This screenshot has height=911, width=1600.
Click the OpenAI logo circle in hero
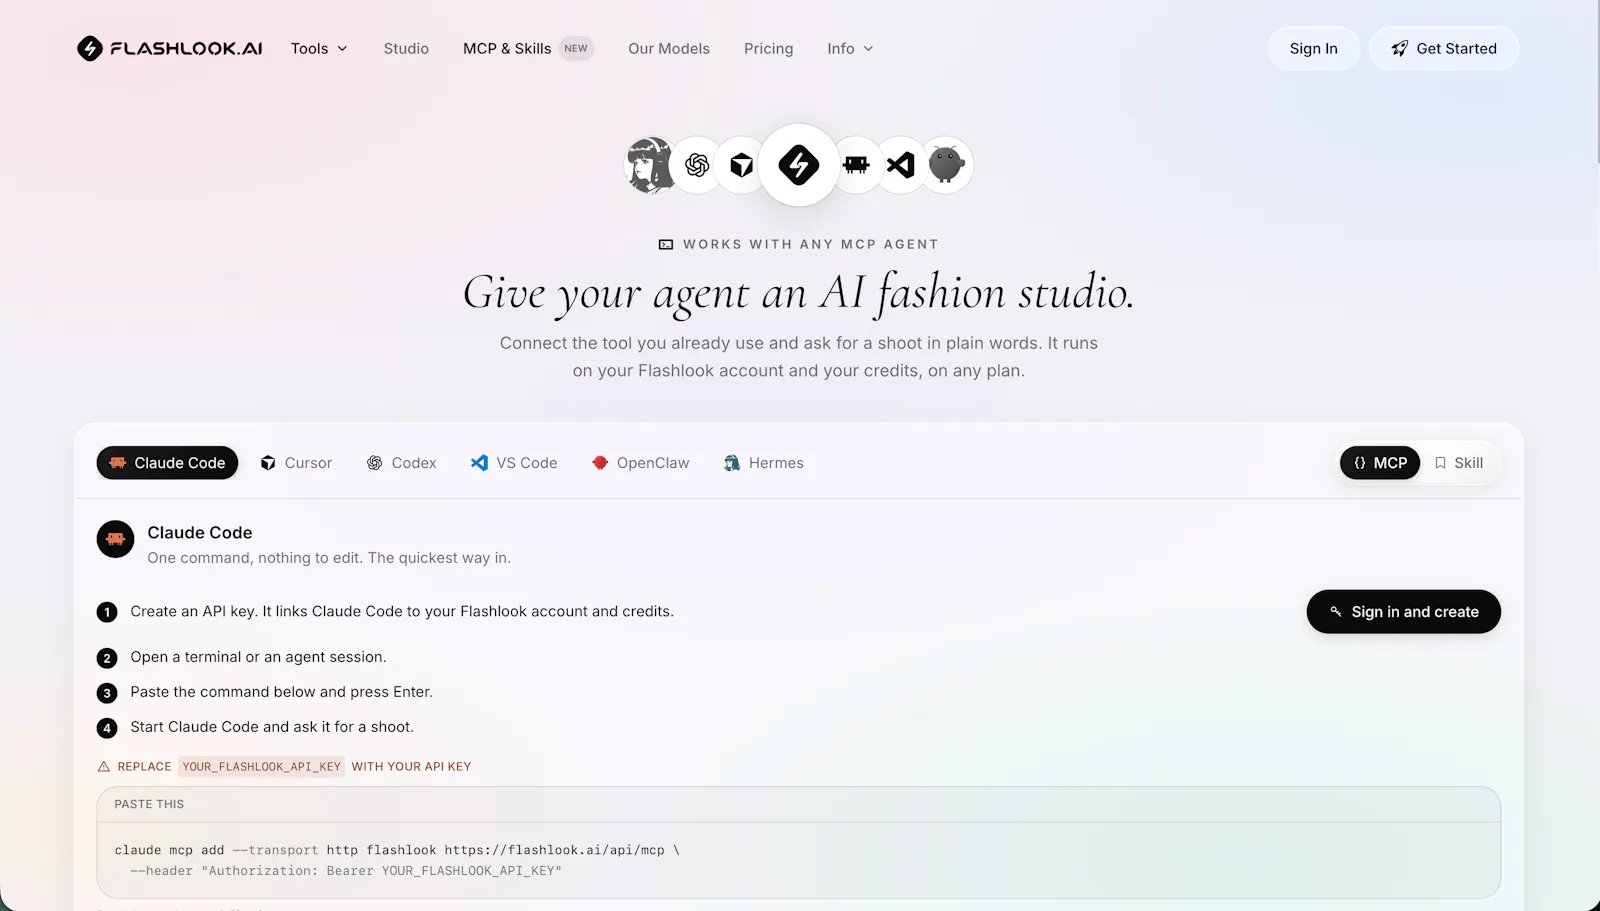click(x=697, y=165)
